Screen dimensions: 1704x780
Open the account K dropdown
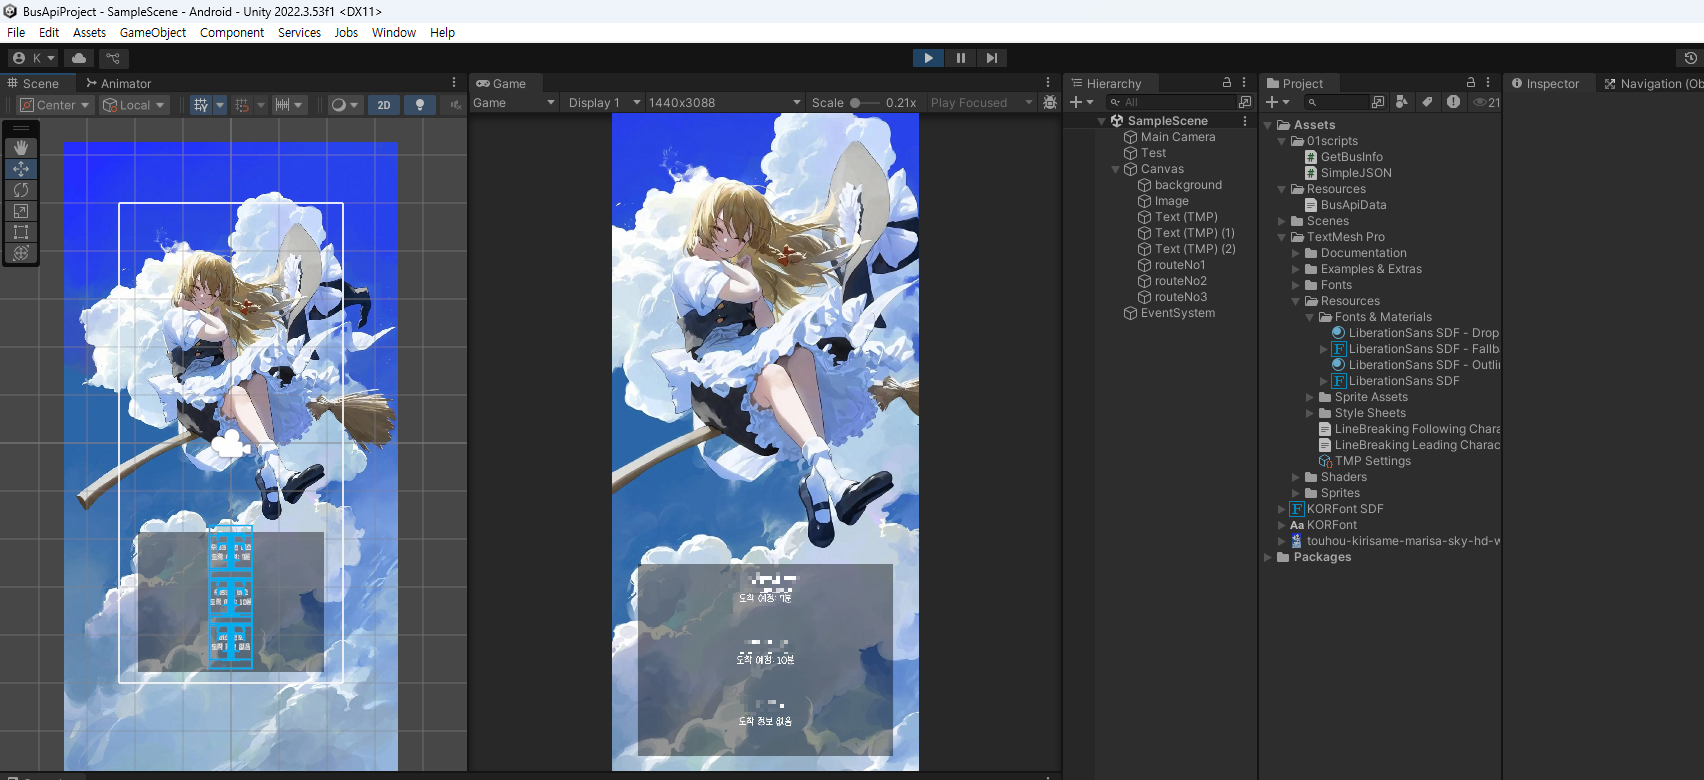33,58
